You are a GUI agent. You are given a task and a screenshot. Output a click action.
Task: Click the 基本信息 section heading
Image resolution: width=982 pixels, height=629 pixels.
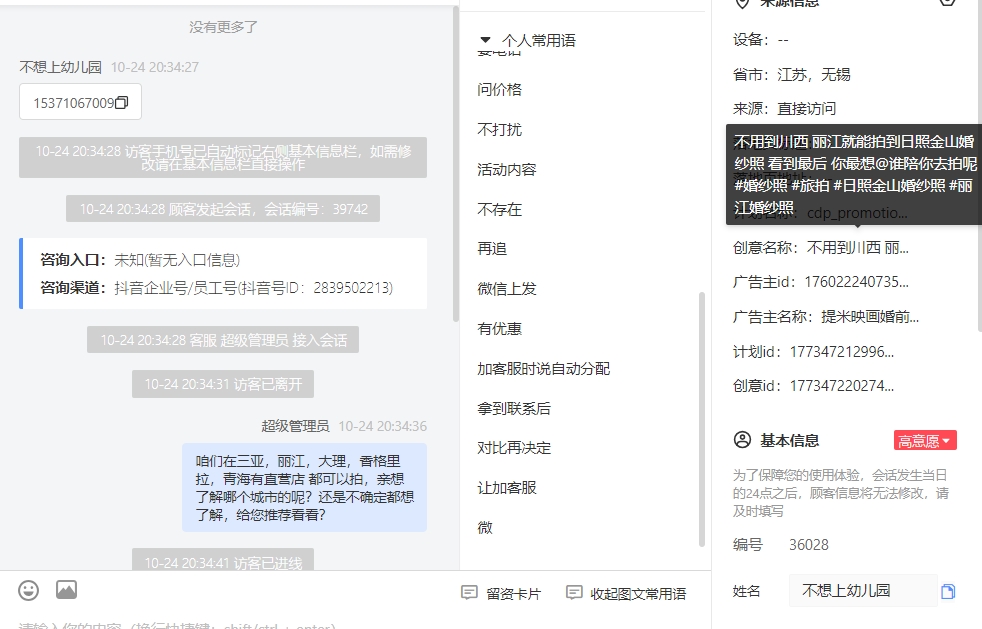click(x=789, y=440)
